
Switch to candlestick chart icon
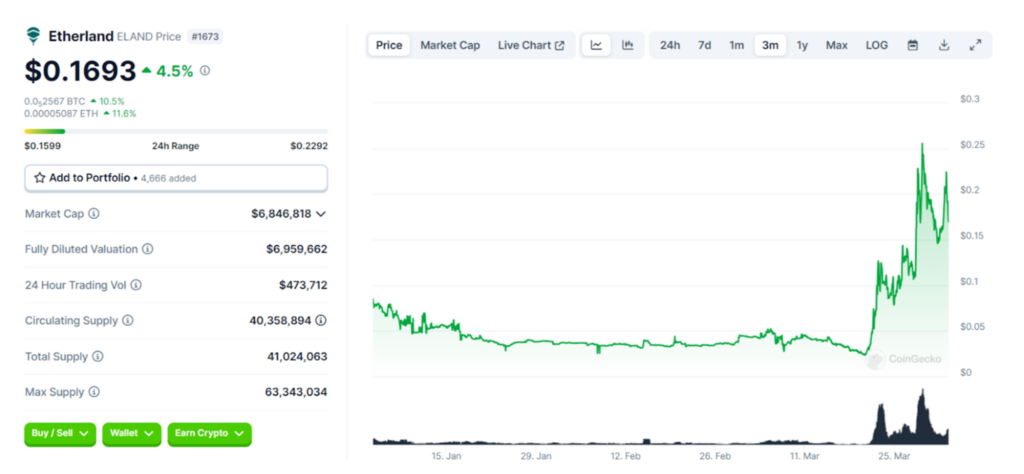tap(628, 45)
